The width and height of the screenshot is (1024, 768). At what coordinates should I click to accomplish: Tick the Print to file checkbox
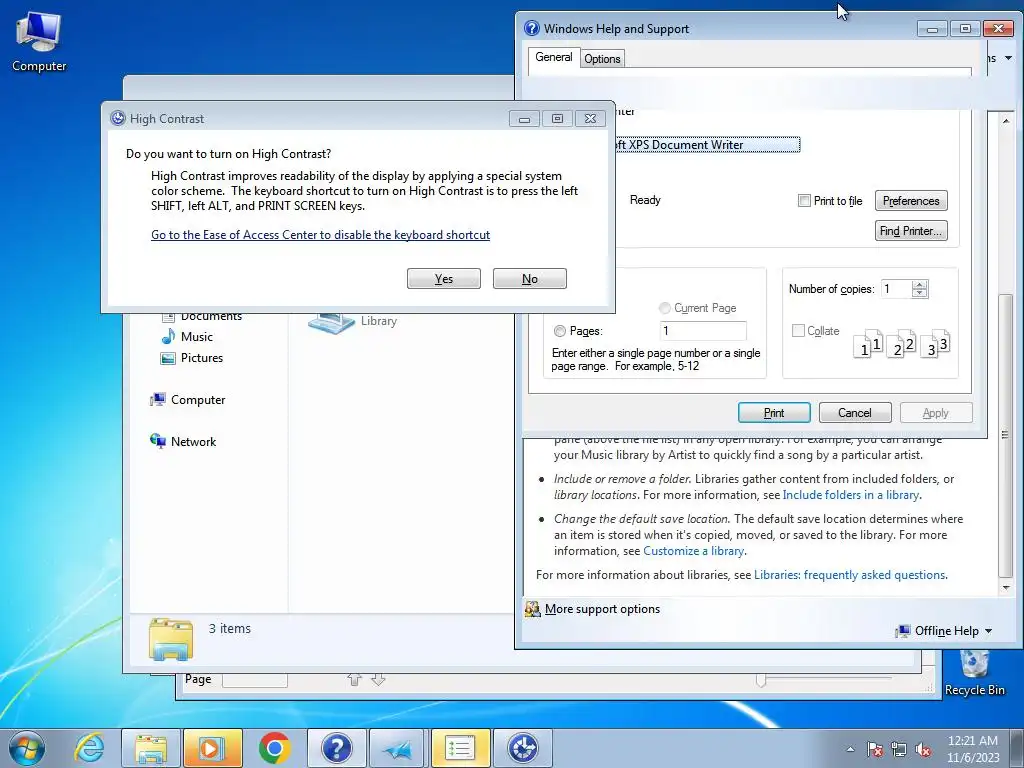coord(805,200)
